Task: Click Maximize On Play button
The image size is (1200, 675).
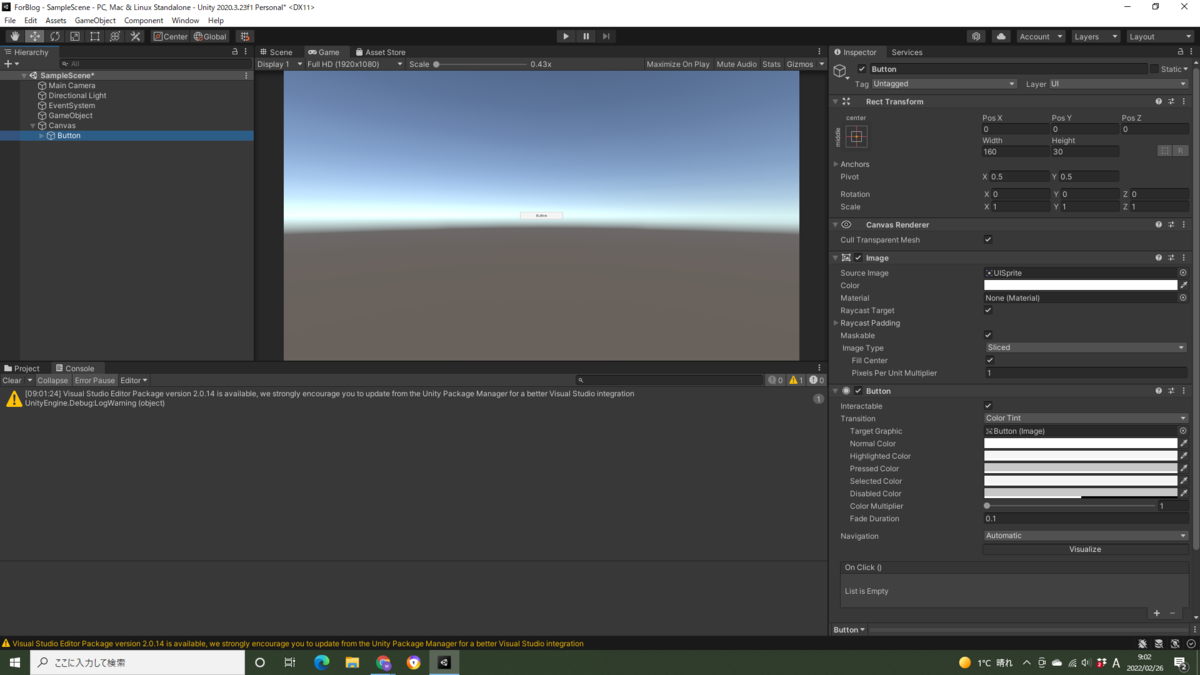Action: pos(678,64)
